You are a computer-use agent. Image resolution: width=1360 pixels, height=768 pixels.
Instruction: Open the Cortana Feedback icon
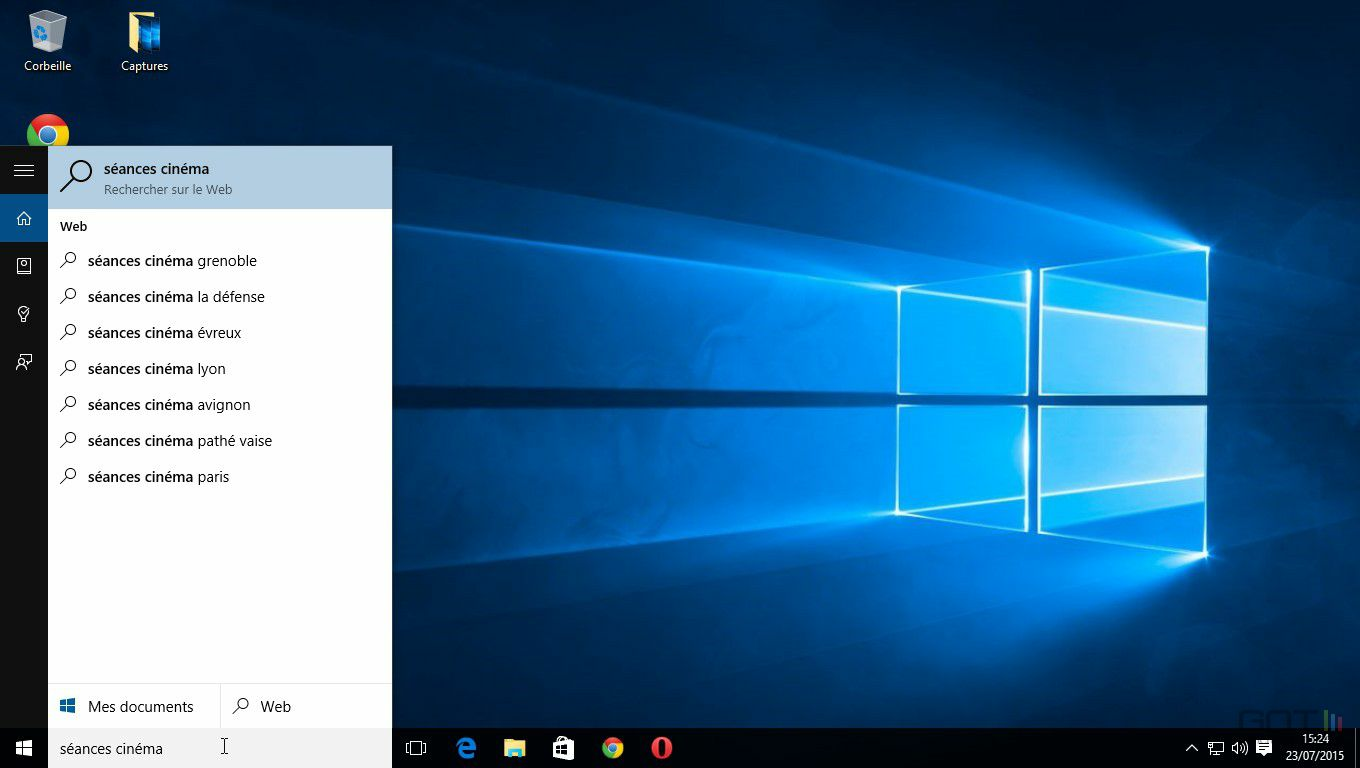24,362
